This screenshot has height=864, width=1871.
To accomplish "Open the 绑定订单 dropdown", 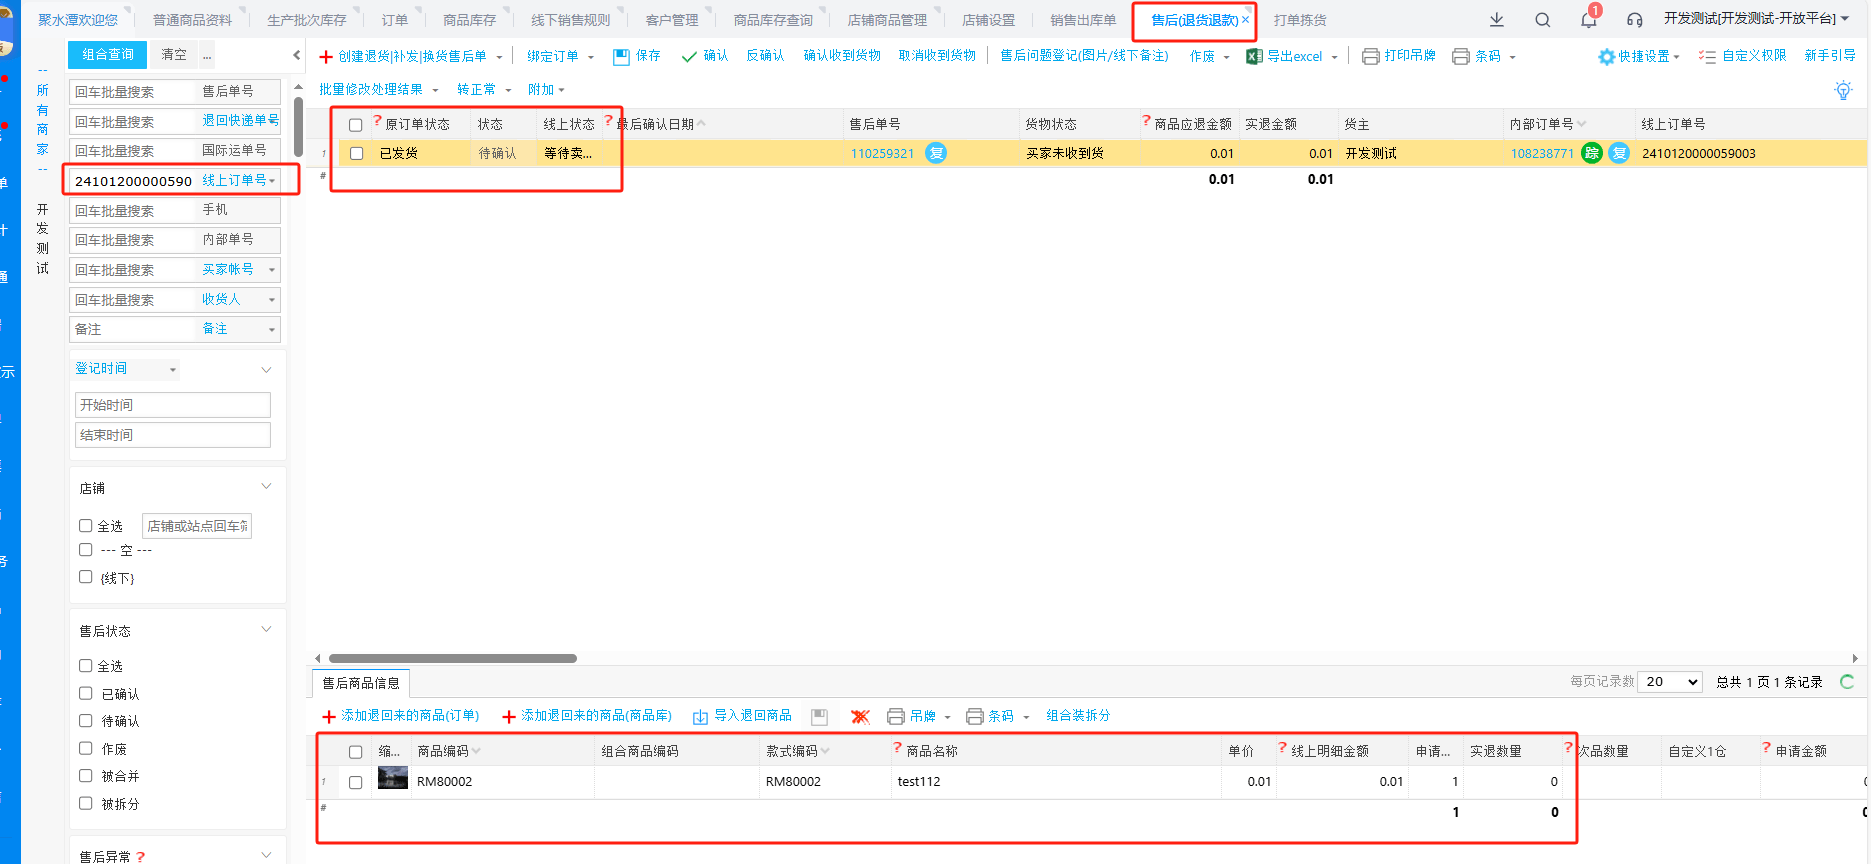I will pos(560,56).
